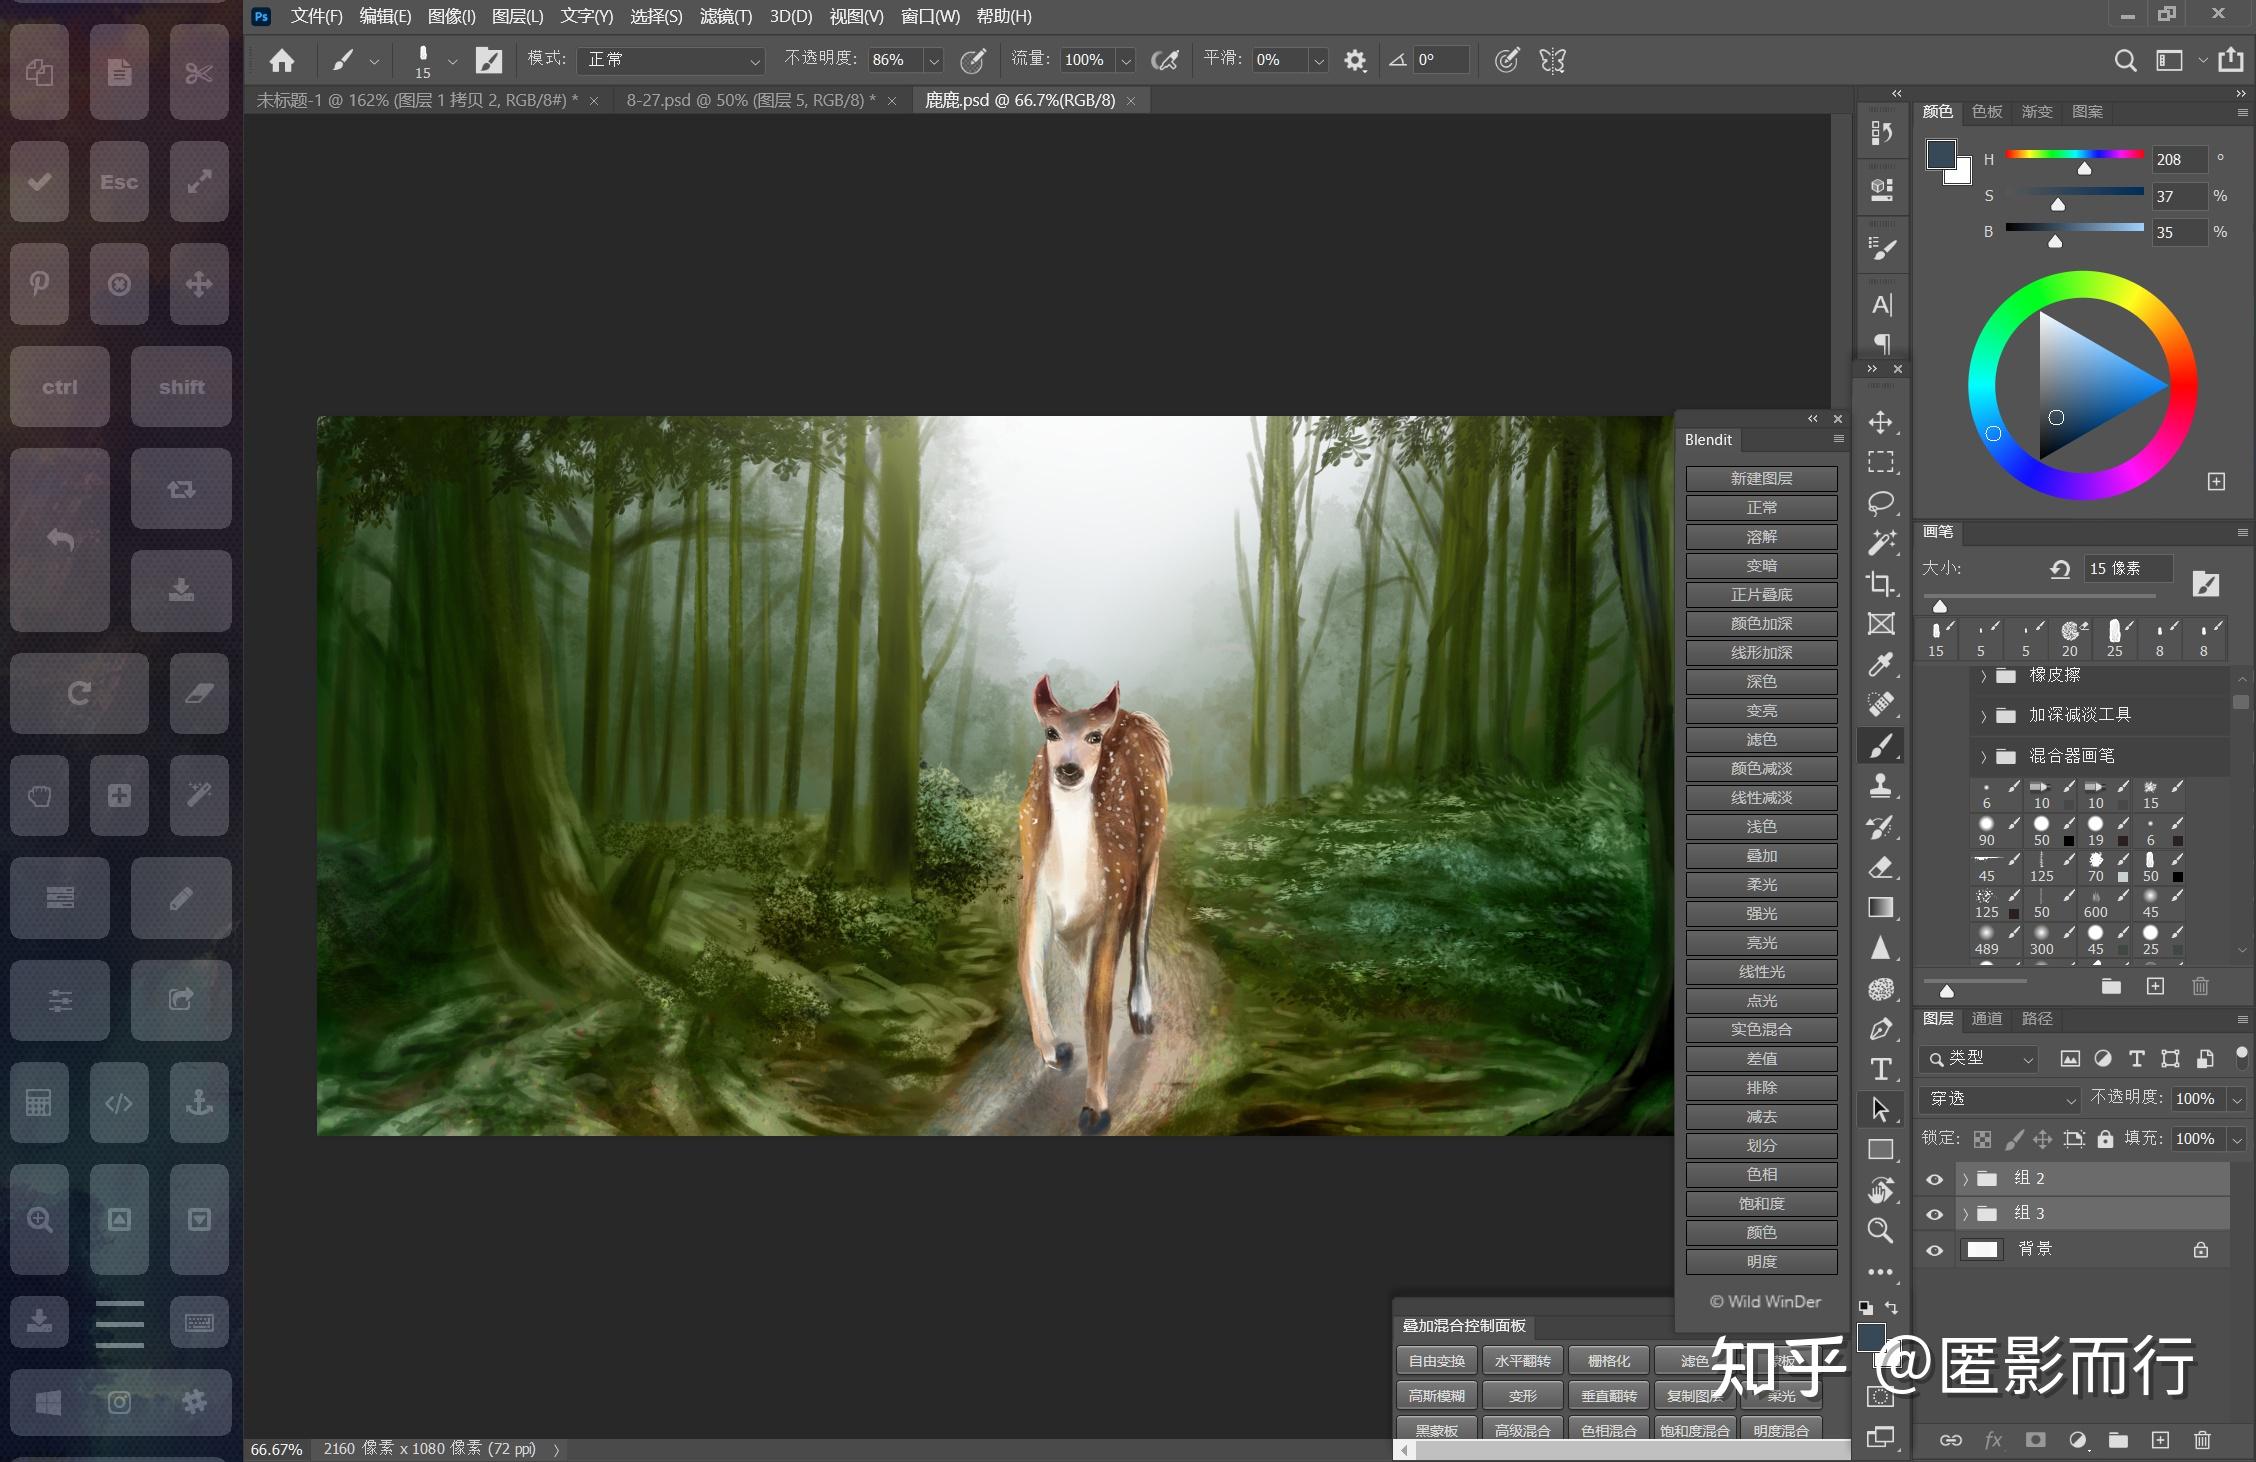Select the Clone Stamp tool

click(1880, 786)
